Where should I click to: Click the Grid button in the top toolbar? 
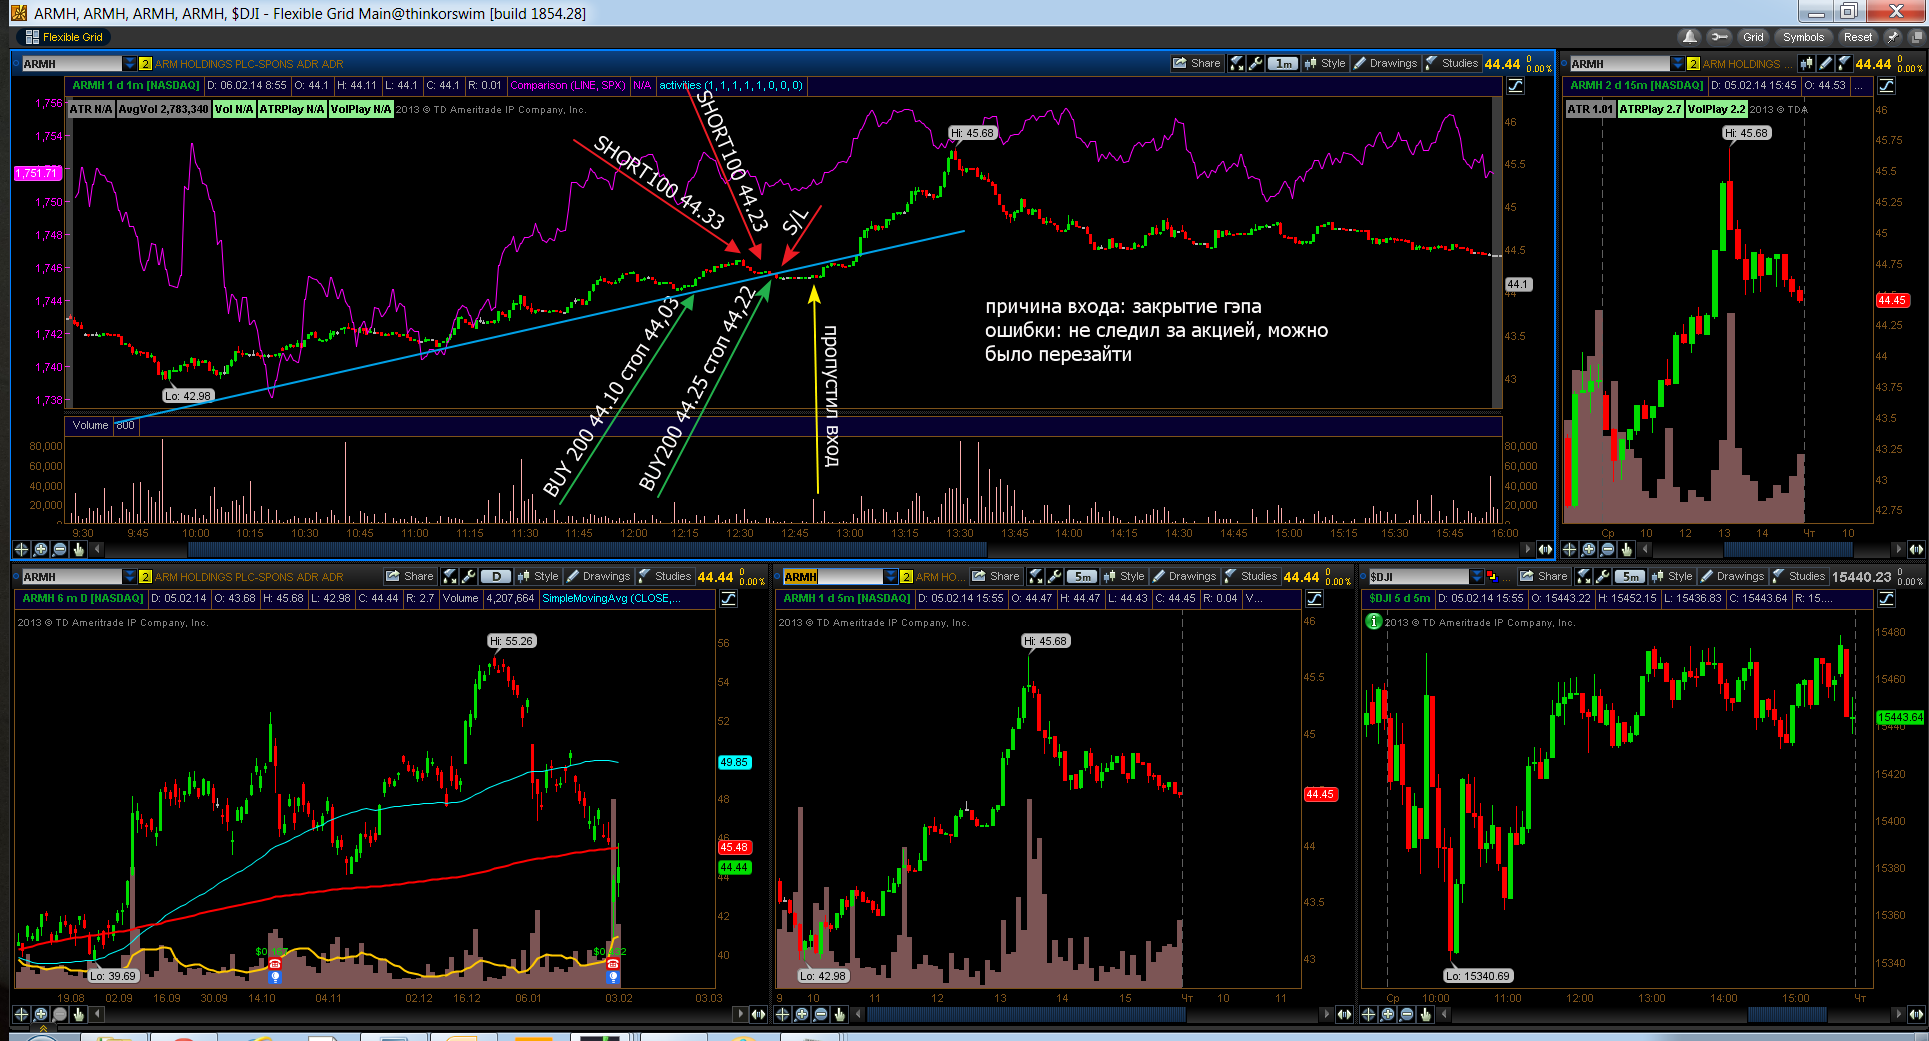1753,37
